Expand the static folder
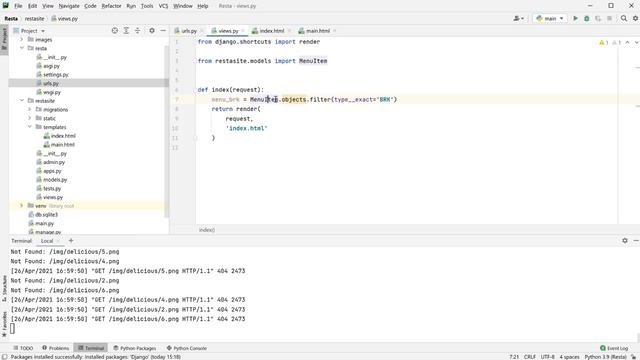 pyautogui.click(x=29, y=118)
